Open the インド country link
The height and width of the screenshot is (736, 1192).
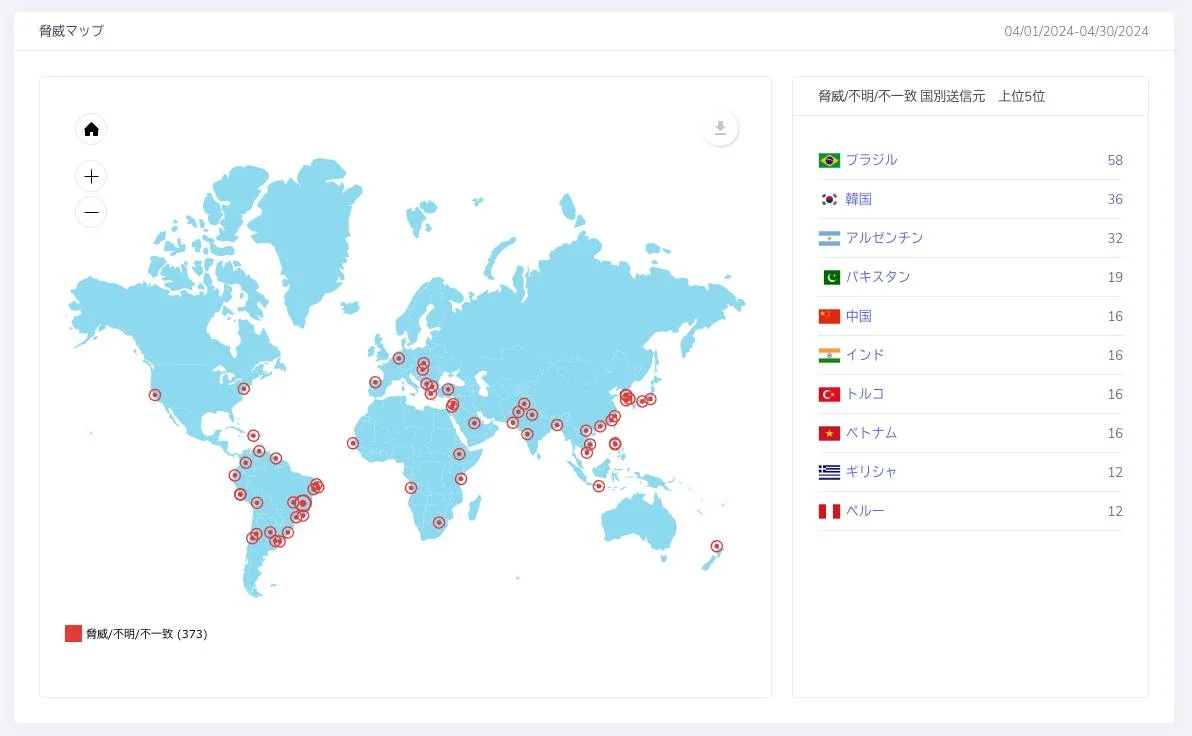865,355
